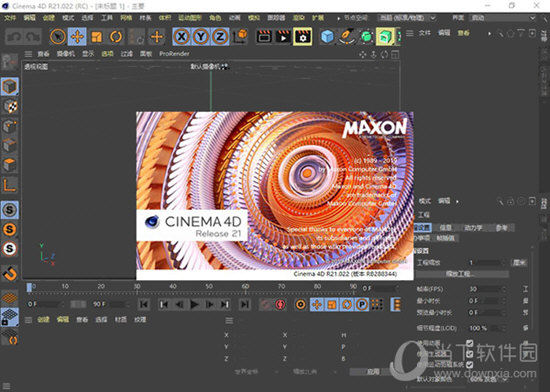Click the orange workplane grid icon
The width and height of the screenshot is (550, 392).
point(9,298)
